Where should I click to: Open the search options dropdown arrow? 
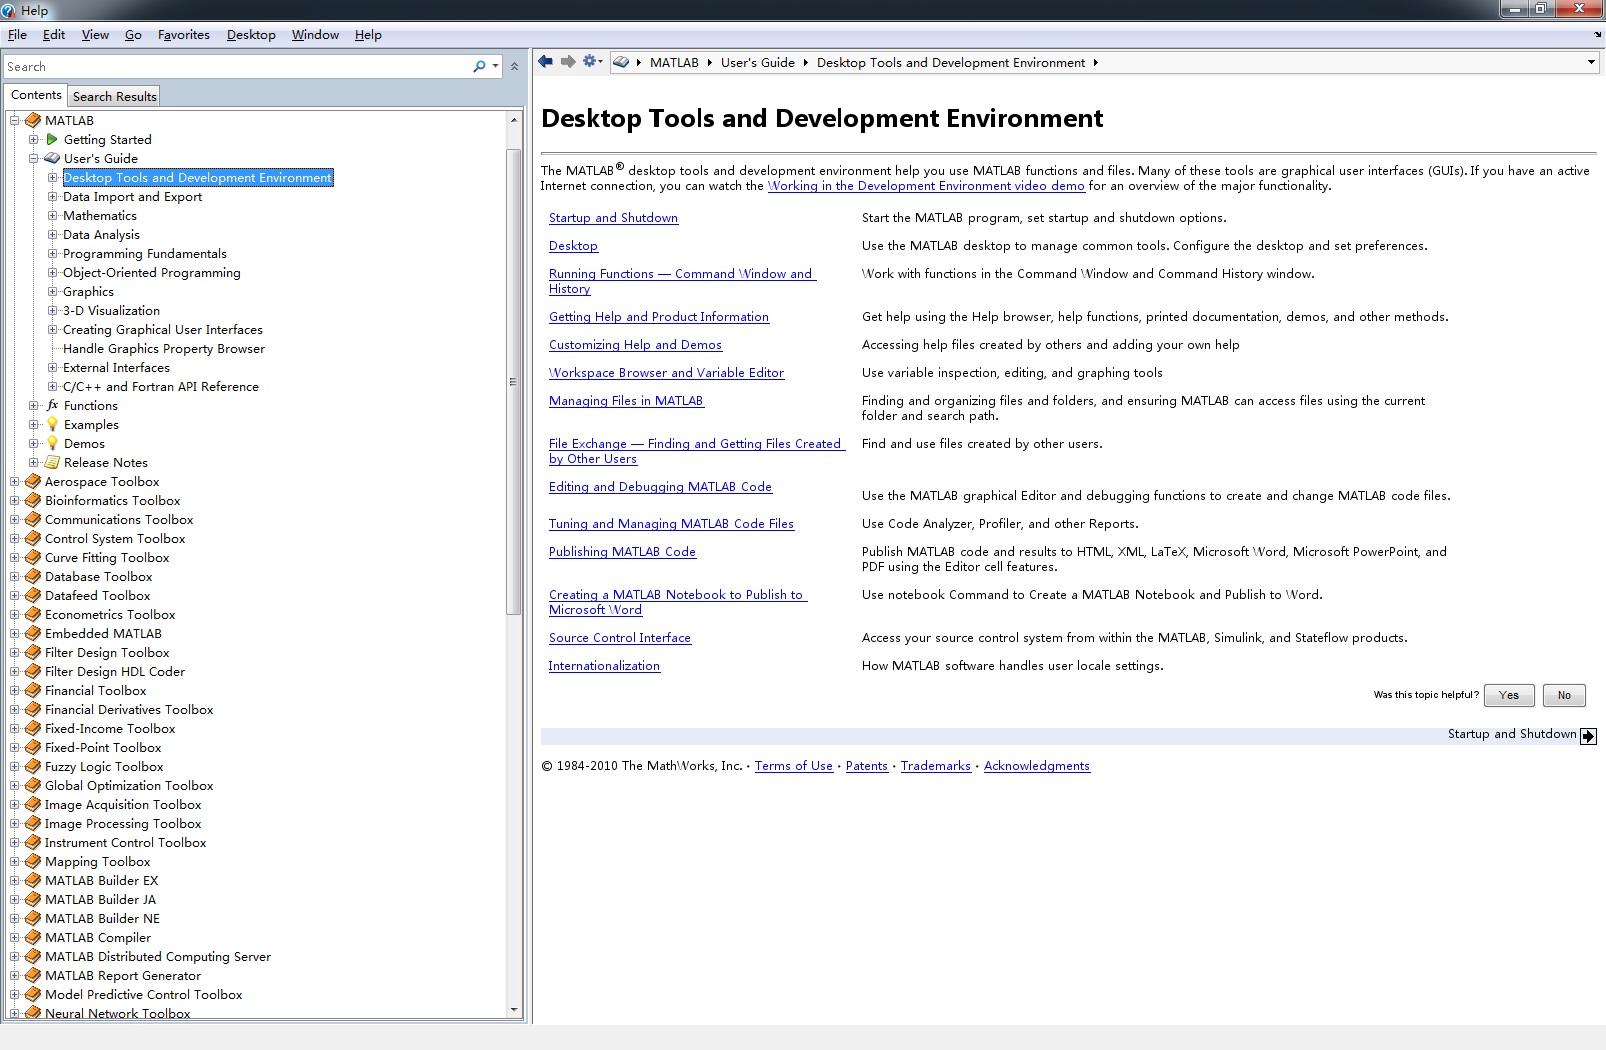point(495,66)
